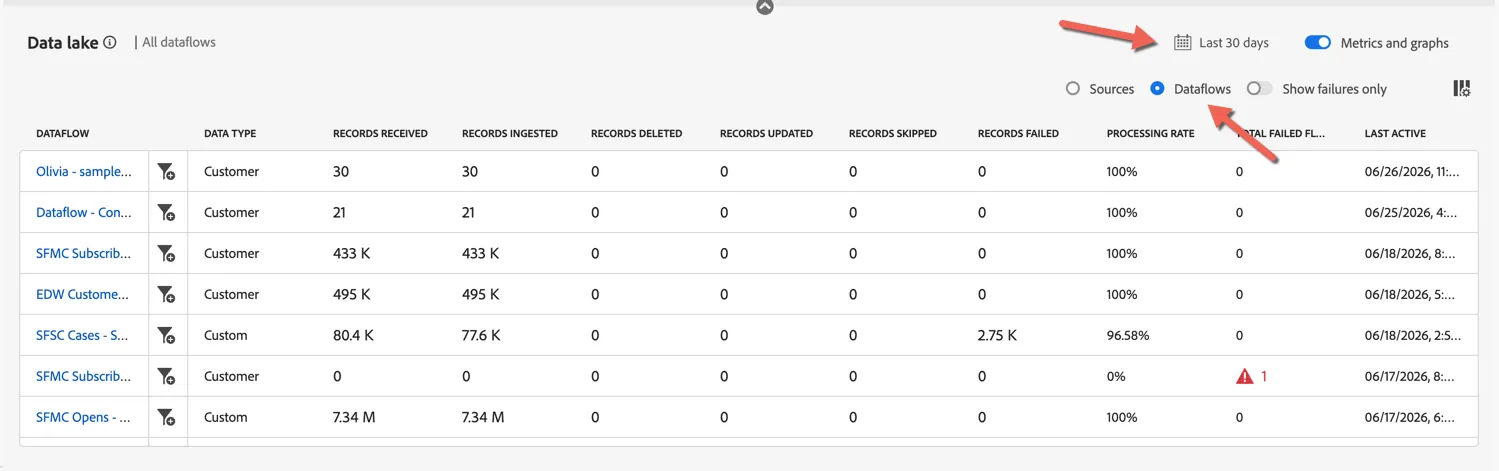Viewport: 1499px width, 471px height.
Task: Click the 80.4 K records received cell
Action: click(x=353, y=336)
